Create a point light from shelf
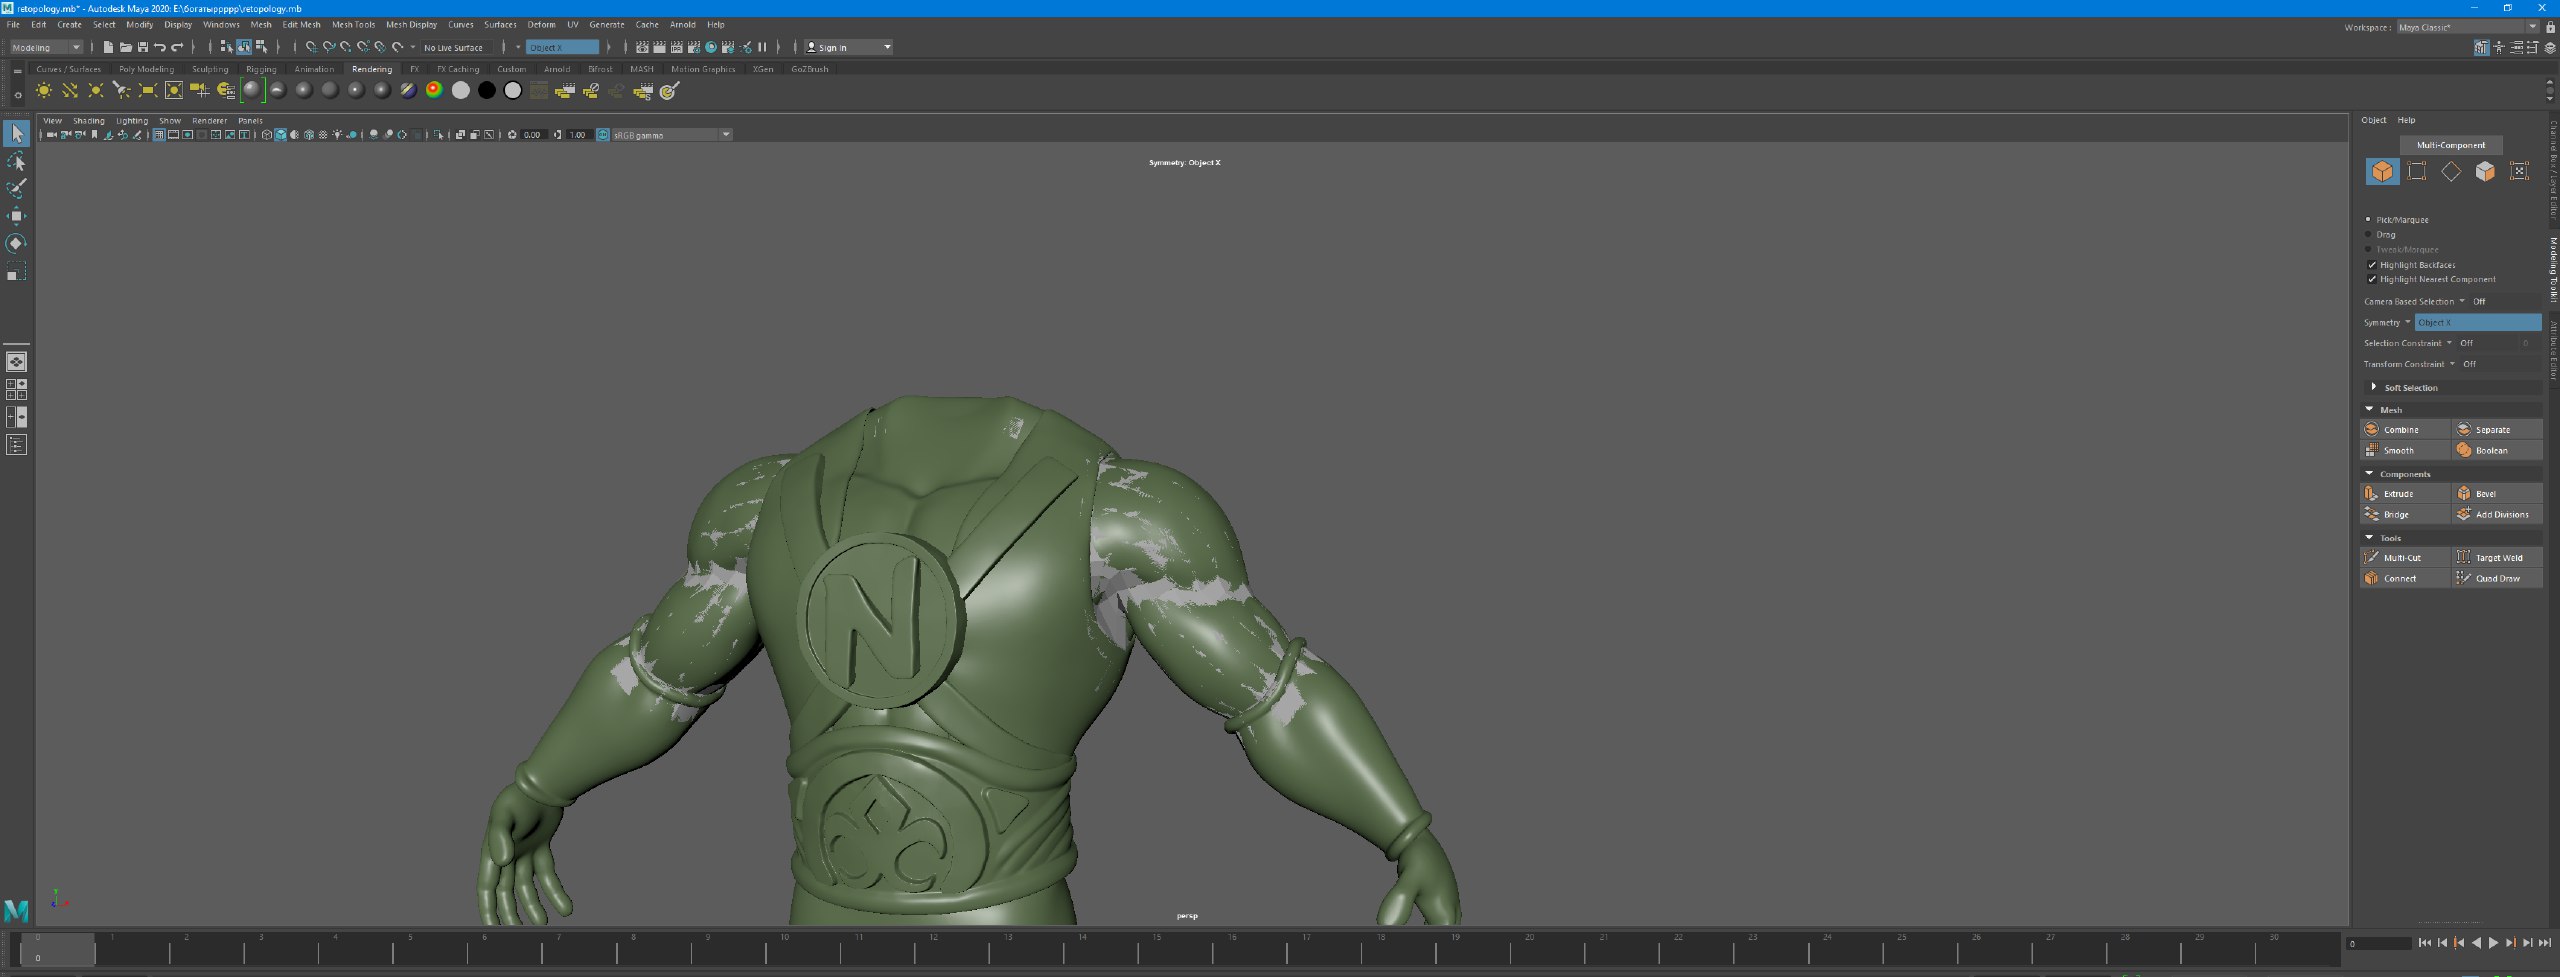Image resolution: width=2560 pixels, height=977 pixels. pos(96,91)
